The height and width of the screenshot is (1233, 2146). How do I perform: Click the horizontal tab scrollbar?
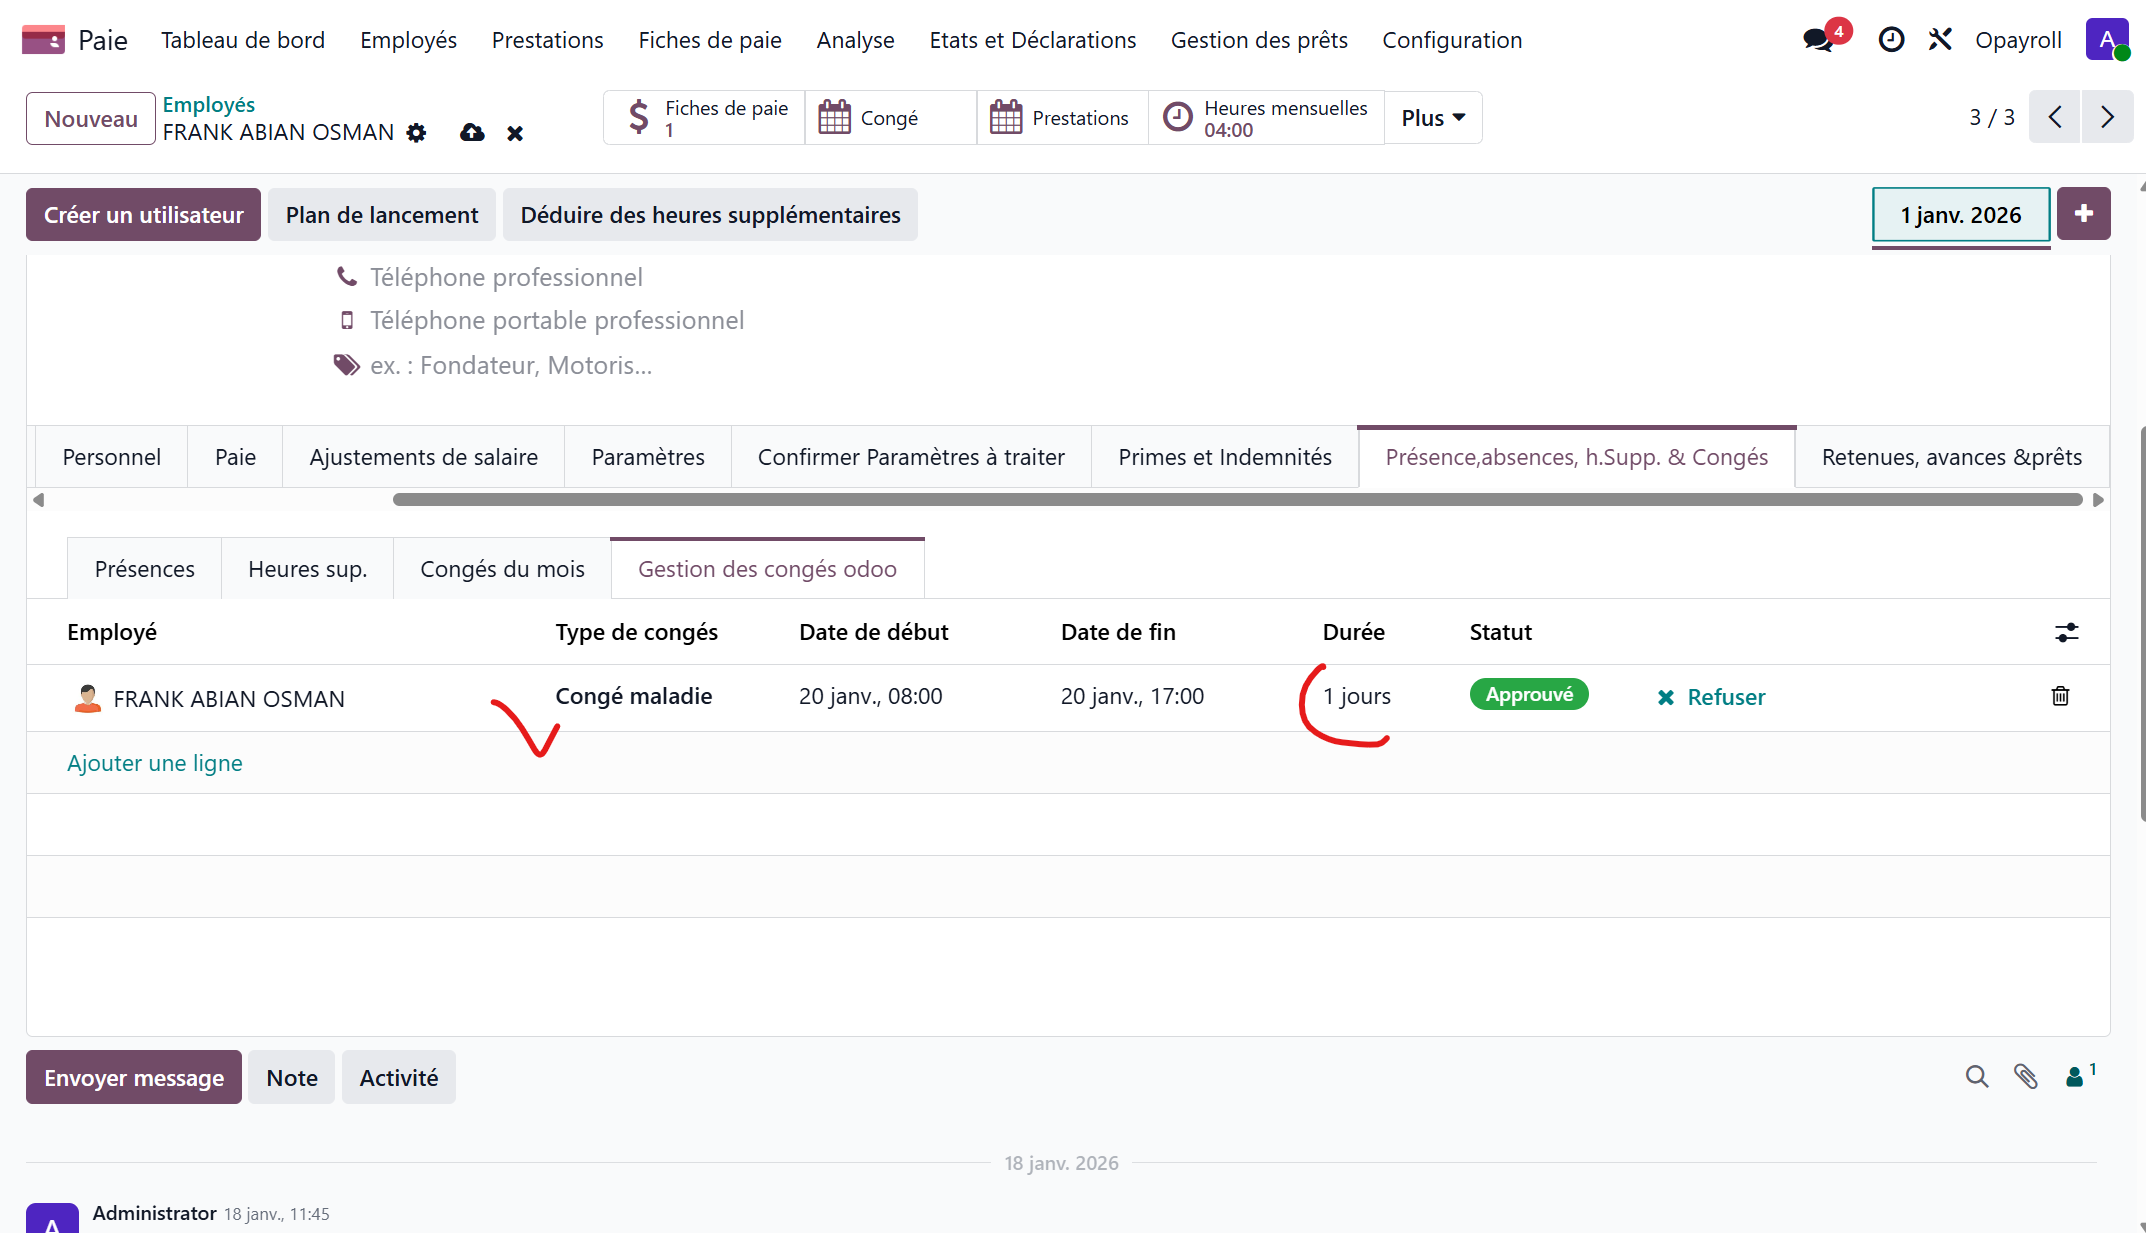tap(1236, 499)
